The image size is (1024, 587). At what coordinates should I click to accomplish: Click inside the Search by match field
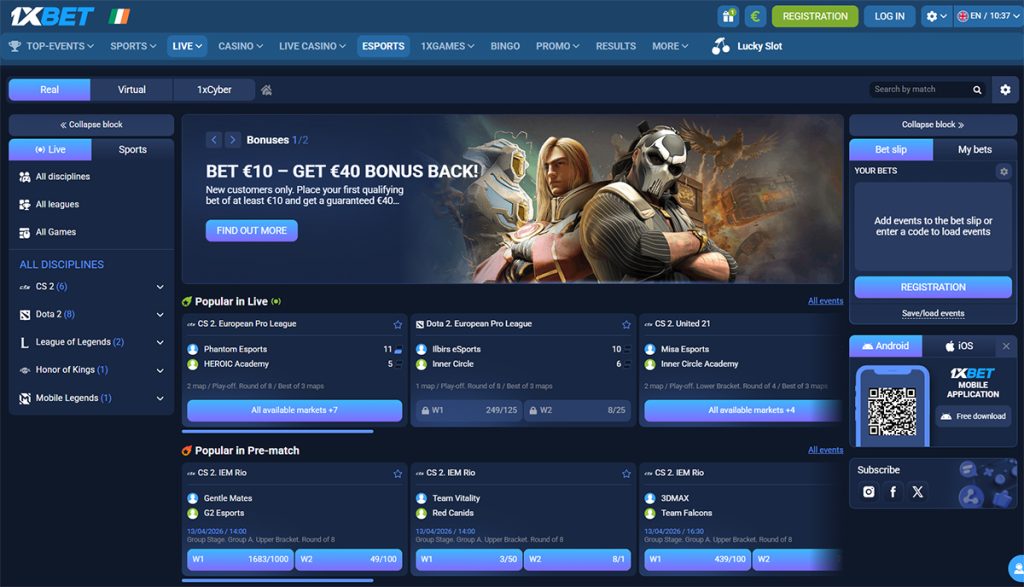[x=920, y=89]
